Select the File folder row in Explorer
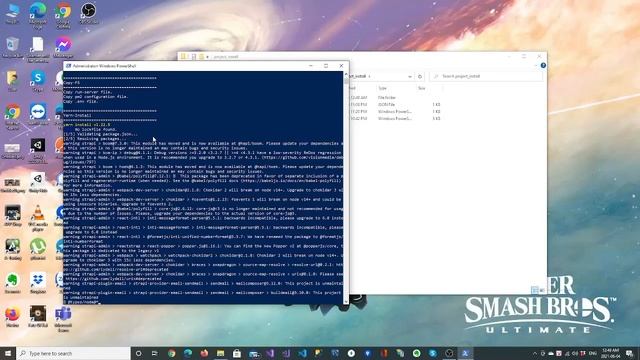Screen dimensions: 640x360 click(x=395, y=98)
